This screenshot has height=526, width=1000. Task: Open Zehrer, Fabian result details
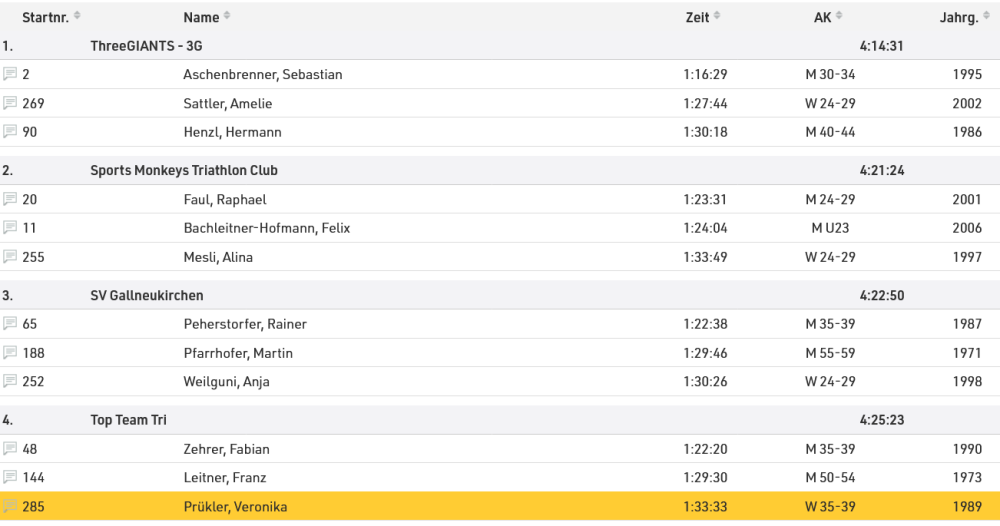click(x=226, y=449)
